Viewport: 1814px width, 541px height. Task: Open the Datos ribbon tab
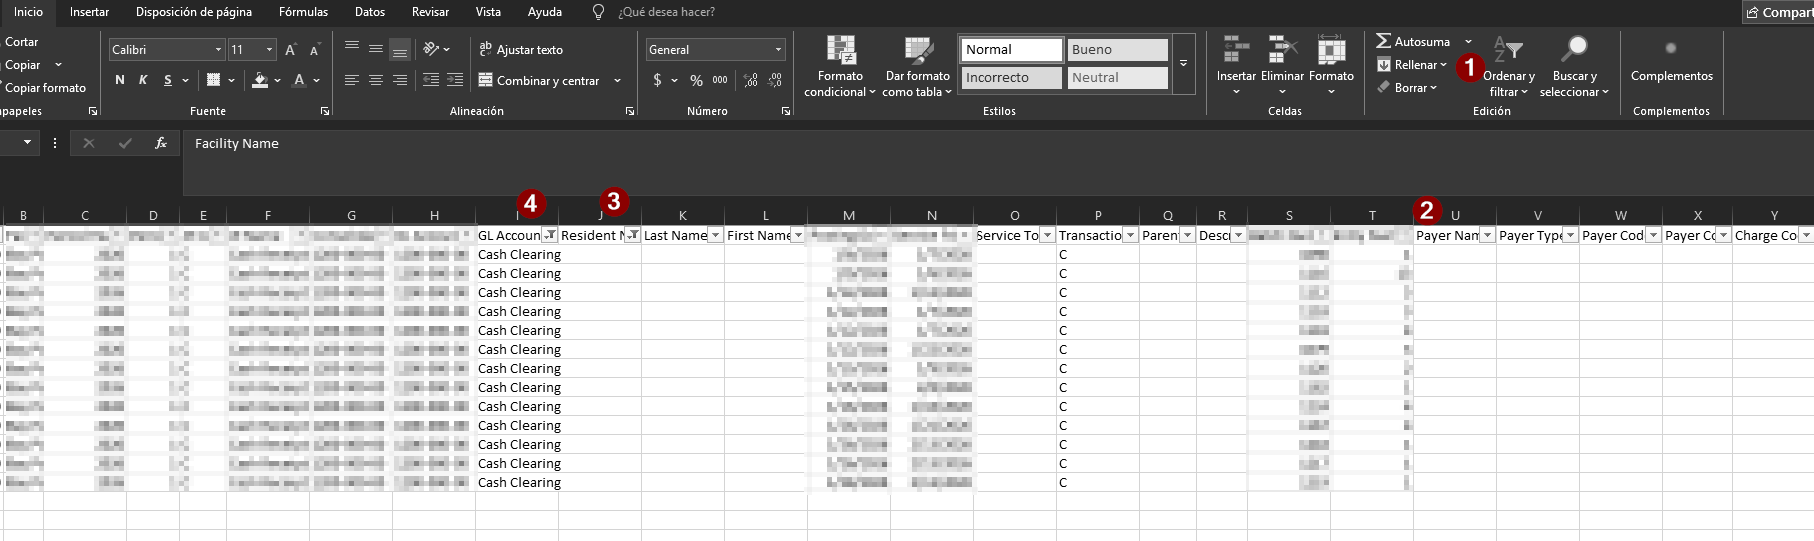(x=370, y=12)
